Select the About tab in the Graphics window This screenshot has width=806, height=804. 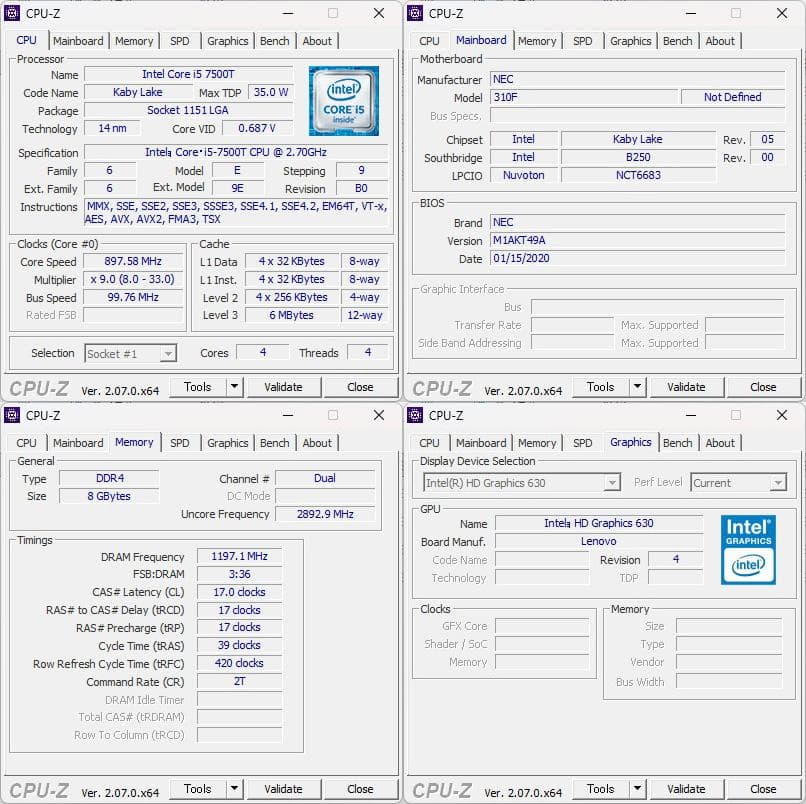click(x=720, y=443)
